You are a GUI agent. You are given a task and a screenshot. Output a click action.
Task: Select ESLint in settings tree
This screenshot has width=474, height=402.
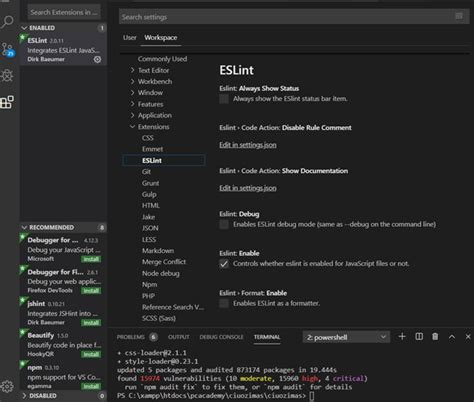point(163,160)
